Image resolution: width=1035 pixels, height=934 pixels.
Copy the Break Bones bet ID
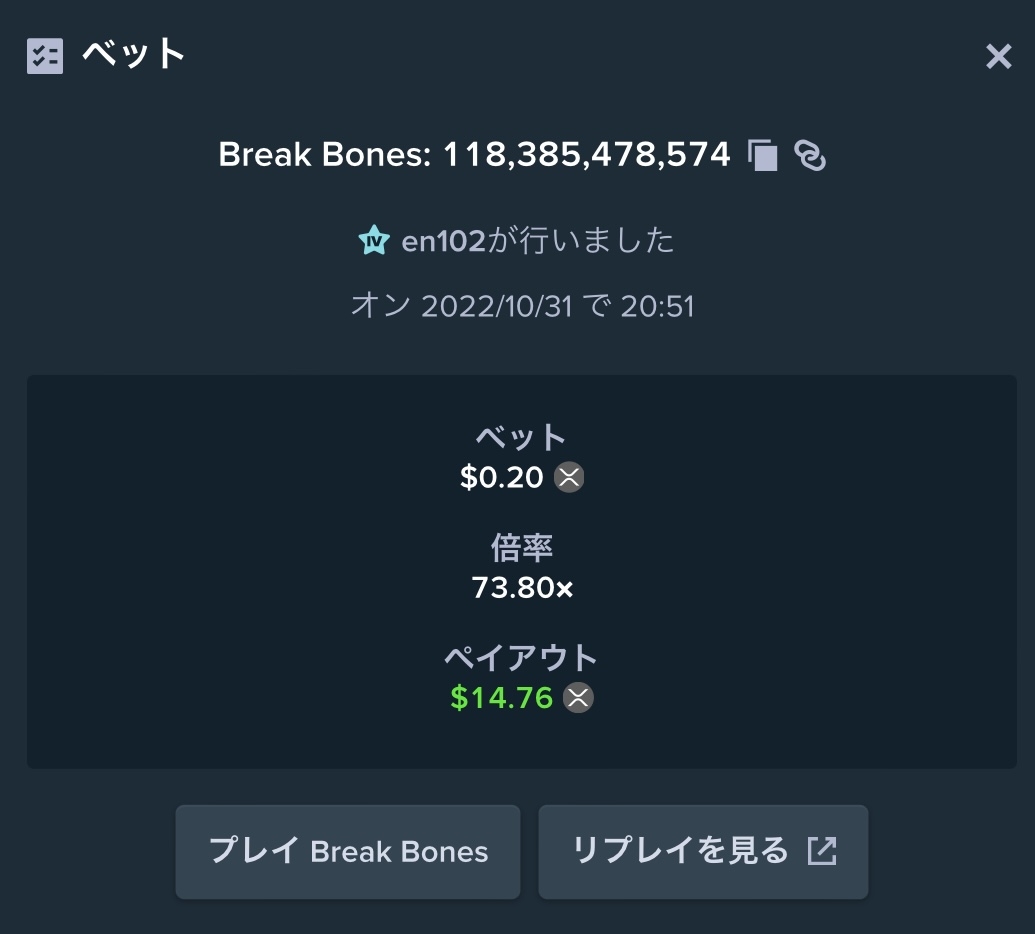[x=762, y=156]
